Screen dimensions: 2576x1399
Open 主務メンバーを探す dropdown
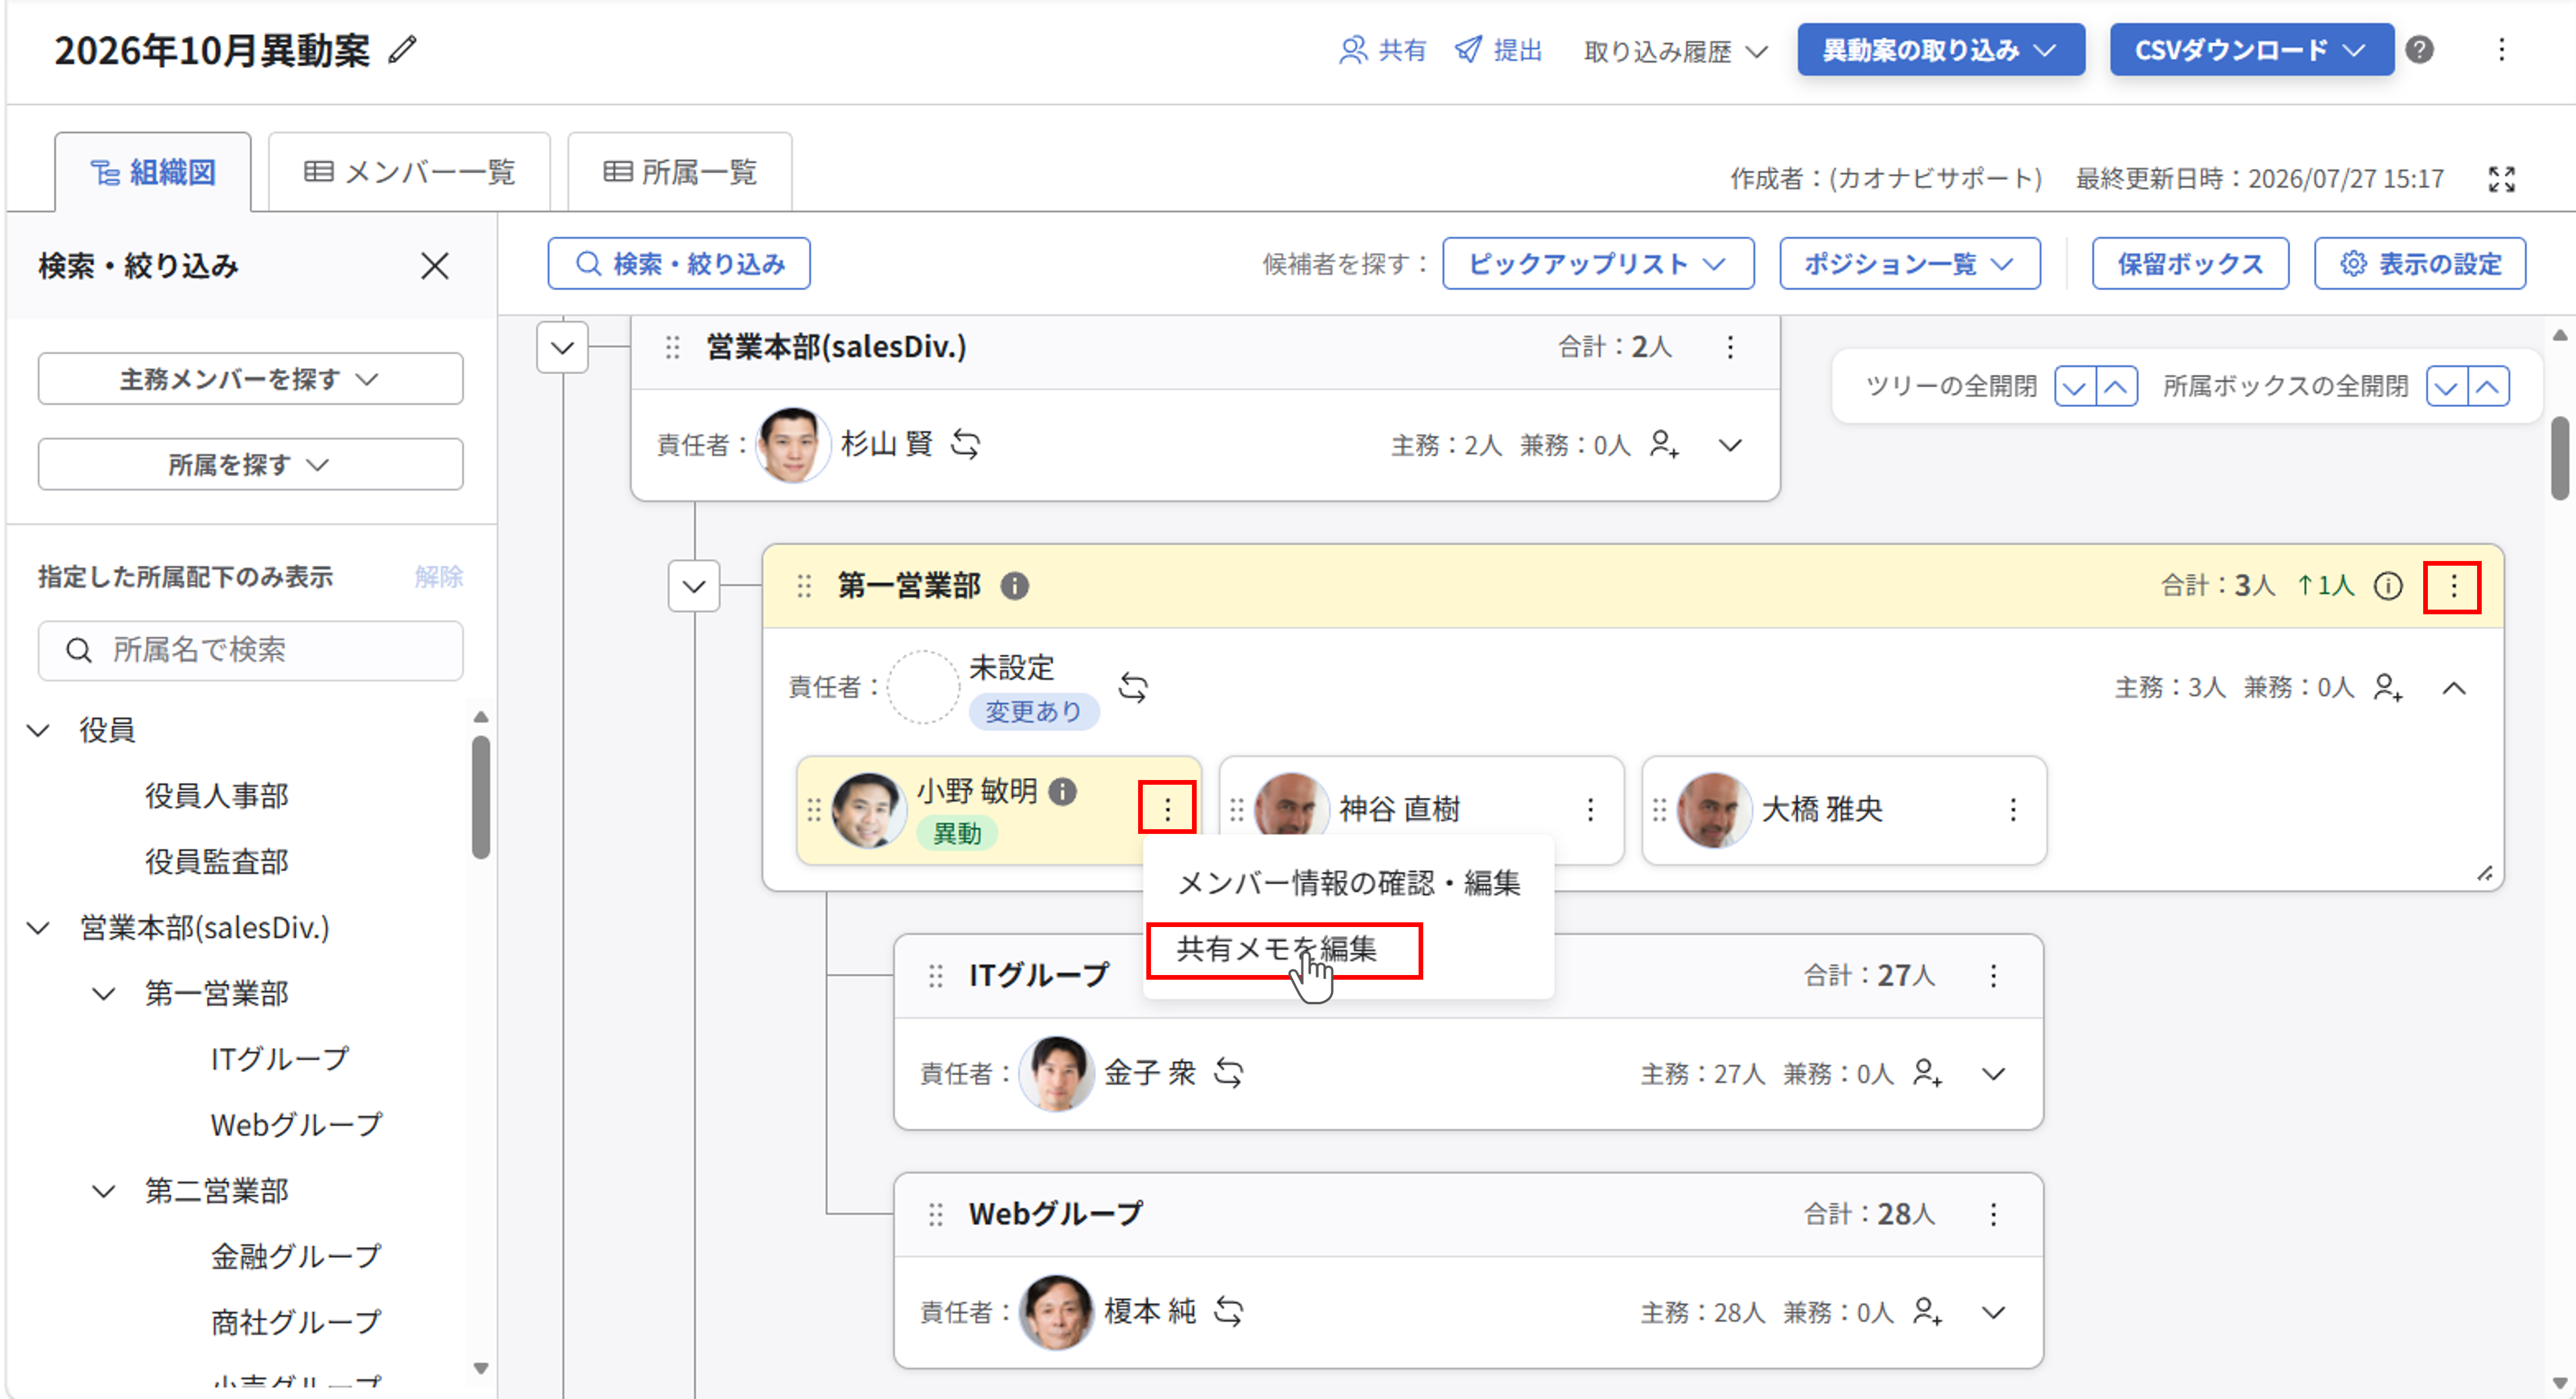250,379
